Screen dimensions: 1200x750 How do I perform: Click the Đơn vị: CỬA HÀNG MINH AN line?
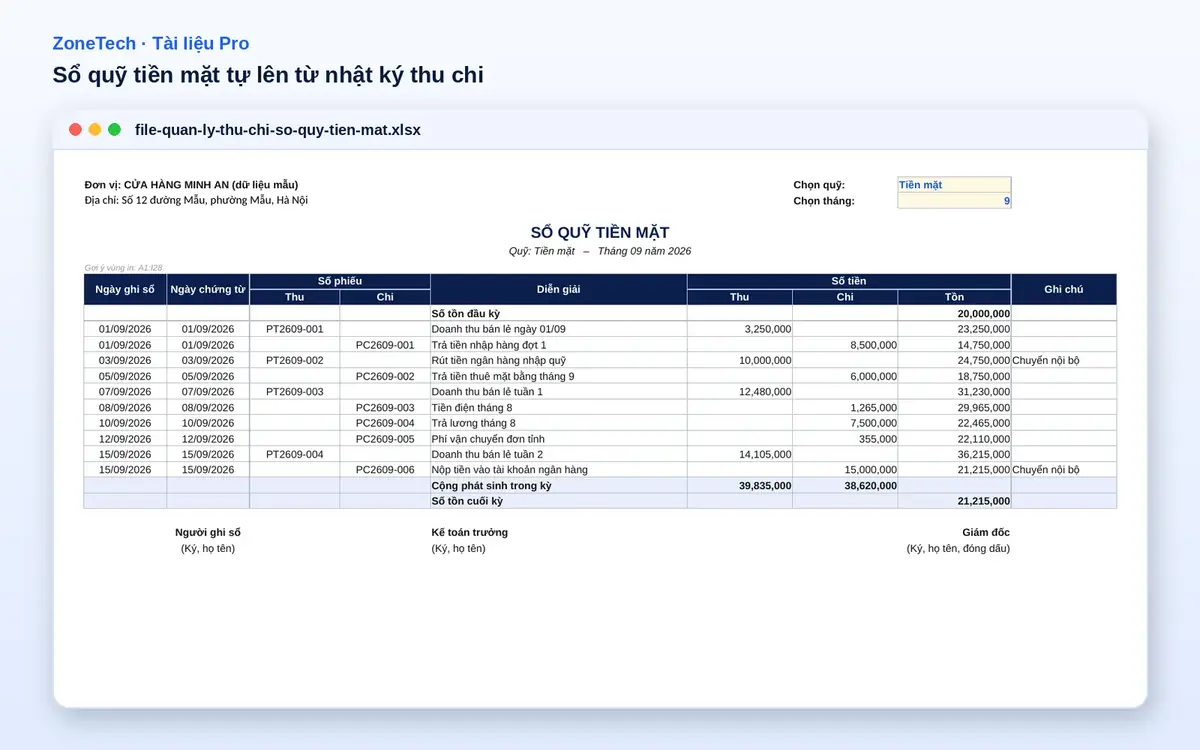tap(191, 185)
